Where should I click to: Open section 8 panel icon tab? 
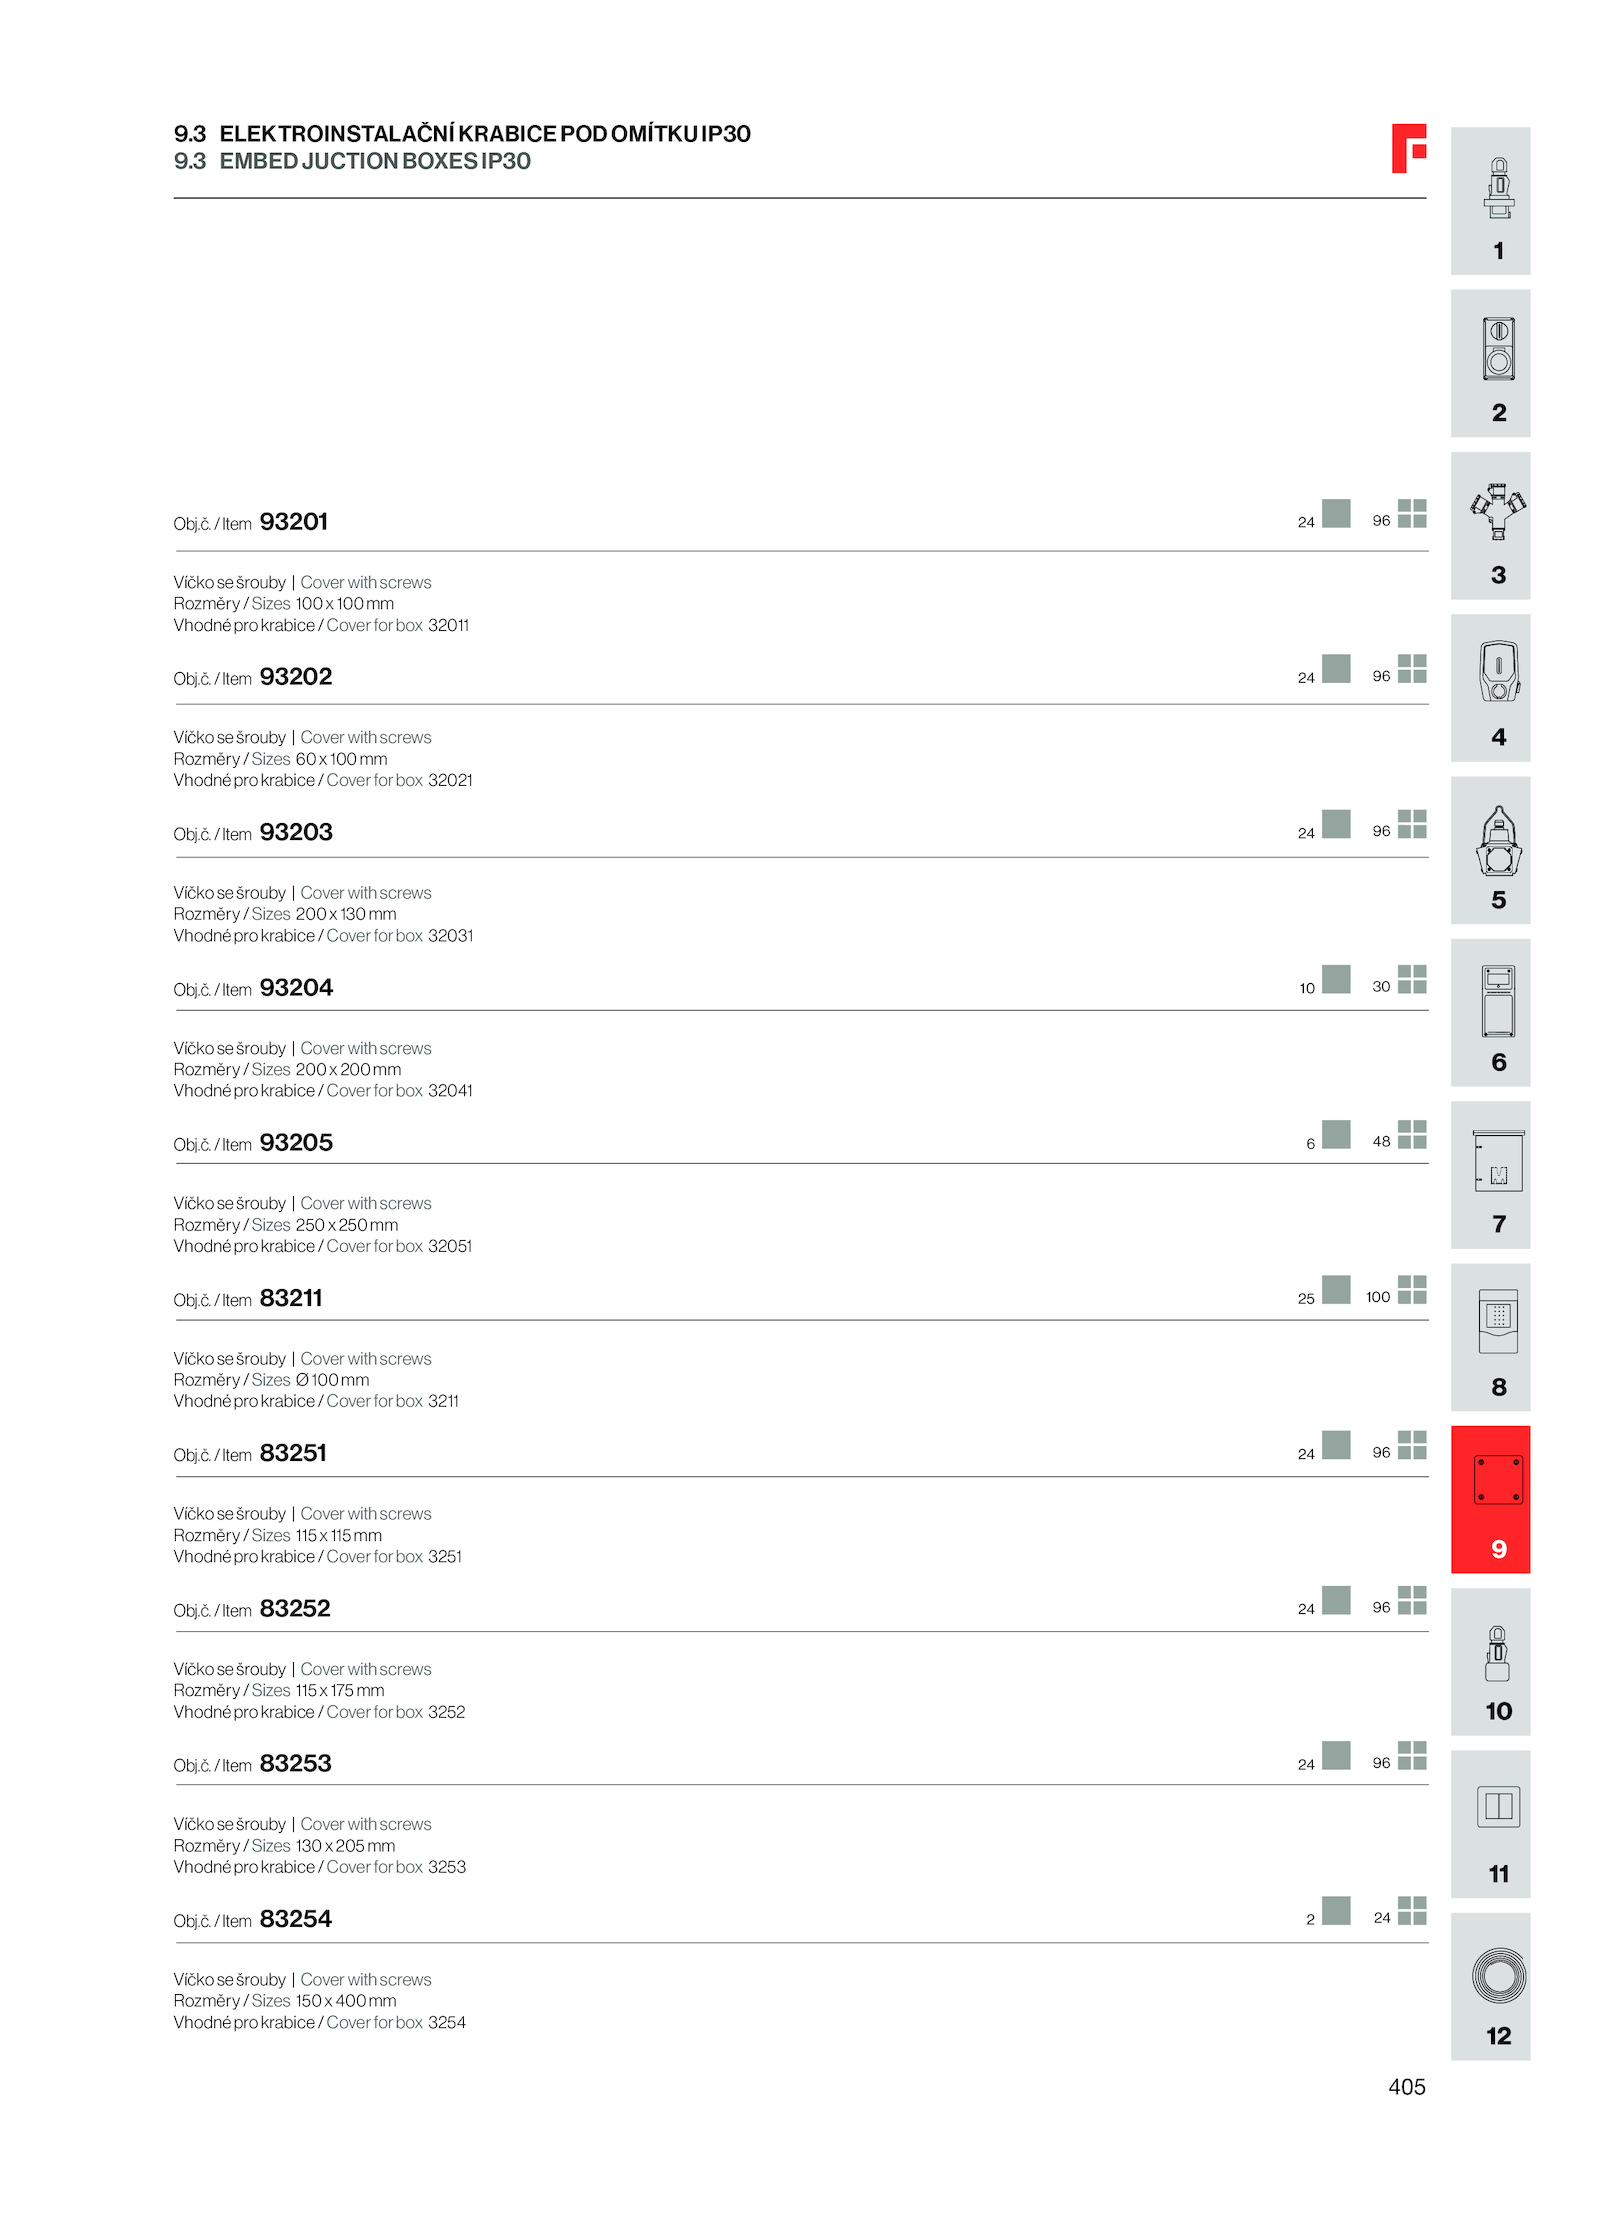[x=1490, y=1337]
